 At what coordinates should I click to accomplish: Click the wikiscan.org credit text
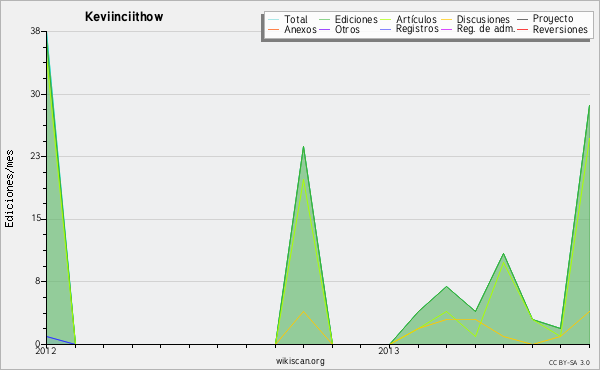(300, 361)
